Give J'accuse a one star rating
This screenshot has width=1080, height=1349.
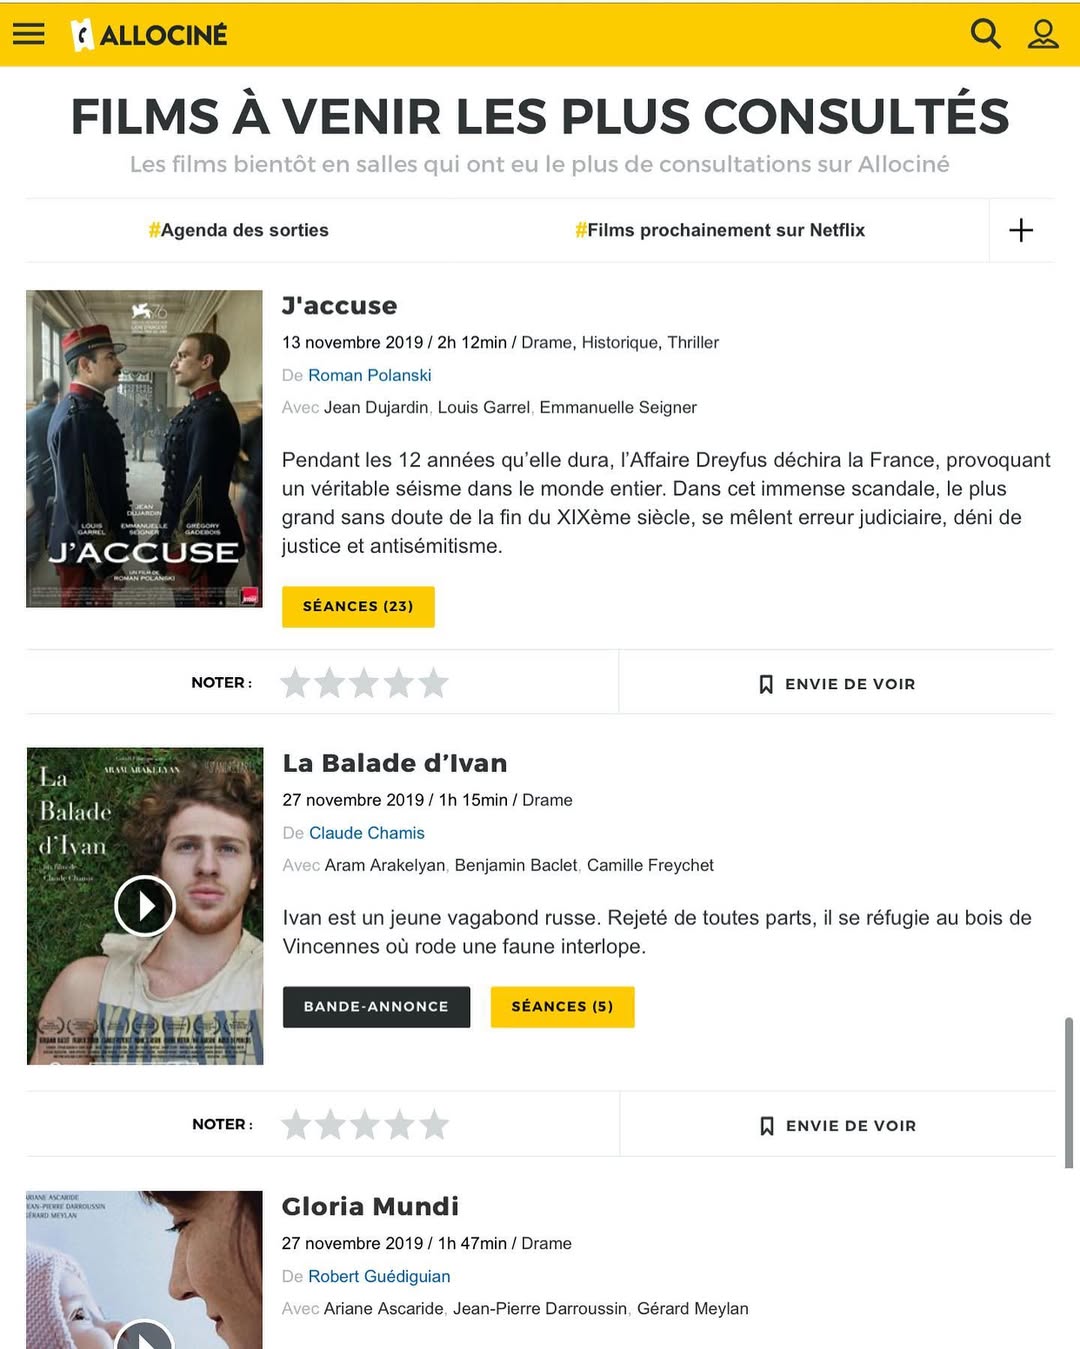pos(296,683)
